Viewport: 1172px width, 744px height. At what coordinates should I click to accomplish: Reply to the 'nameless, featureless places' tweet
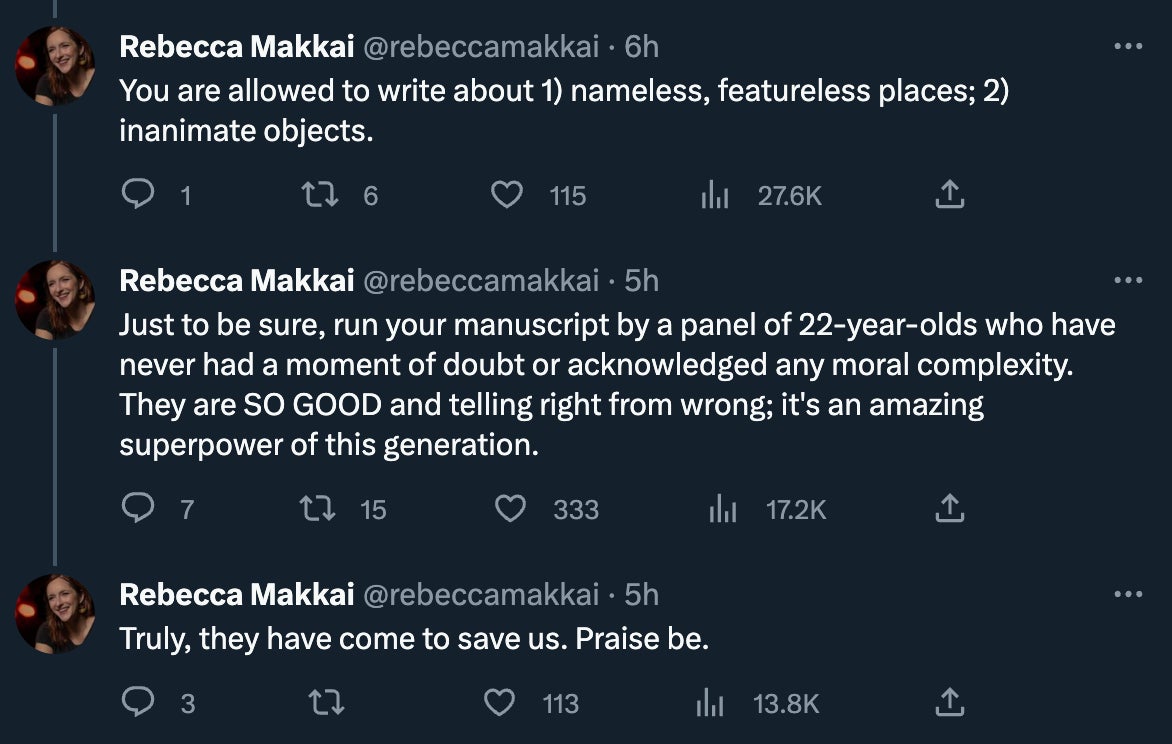tap(136, 195)
